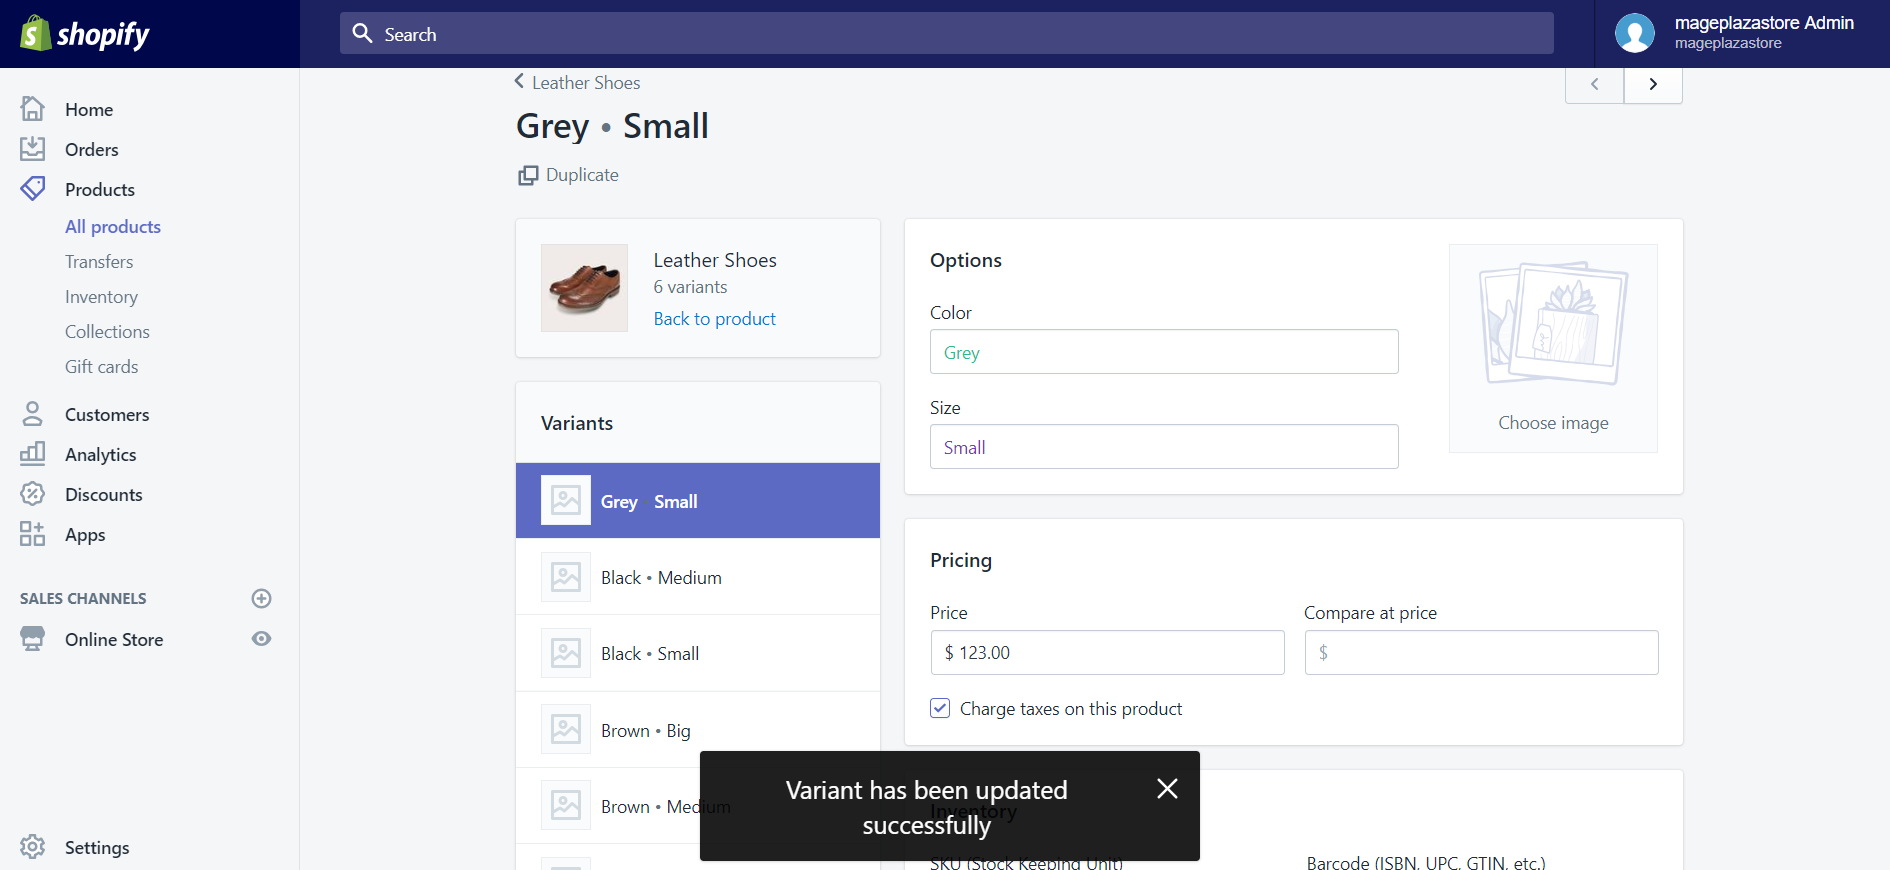Select the Brown • Big variant

click(698, 729)
